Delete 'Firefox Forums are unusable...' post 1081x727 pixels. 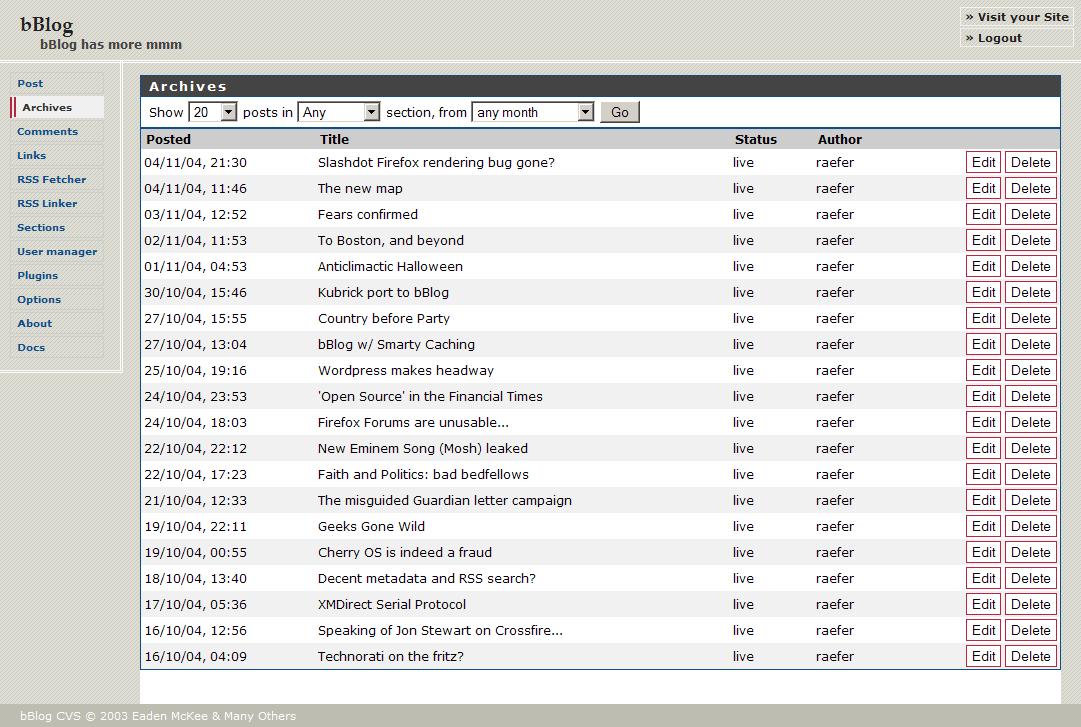point(1031,422)
